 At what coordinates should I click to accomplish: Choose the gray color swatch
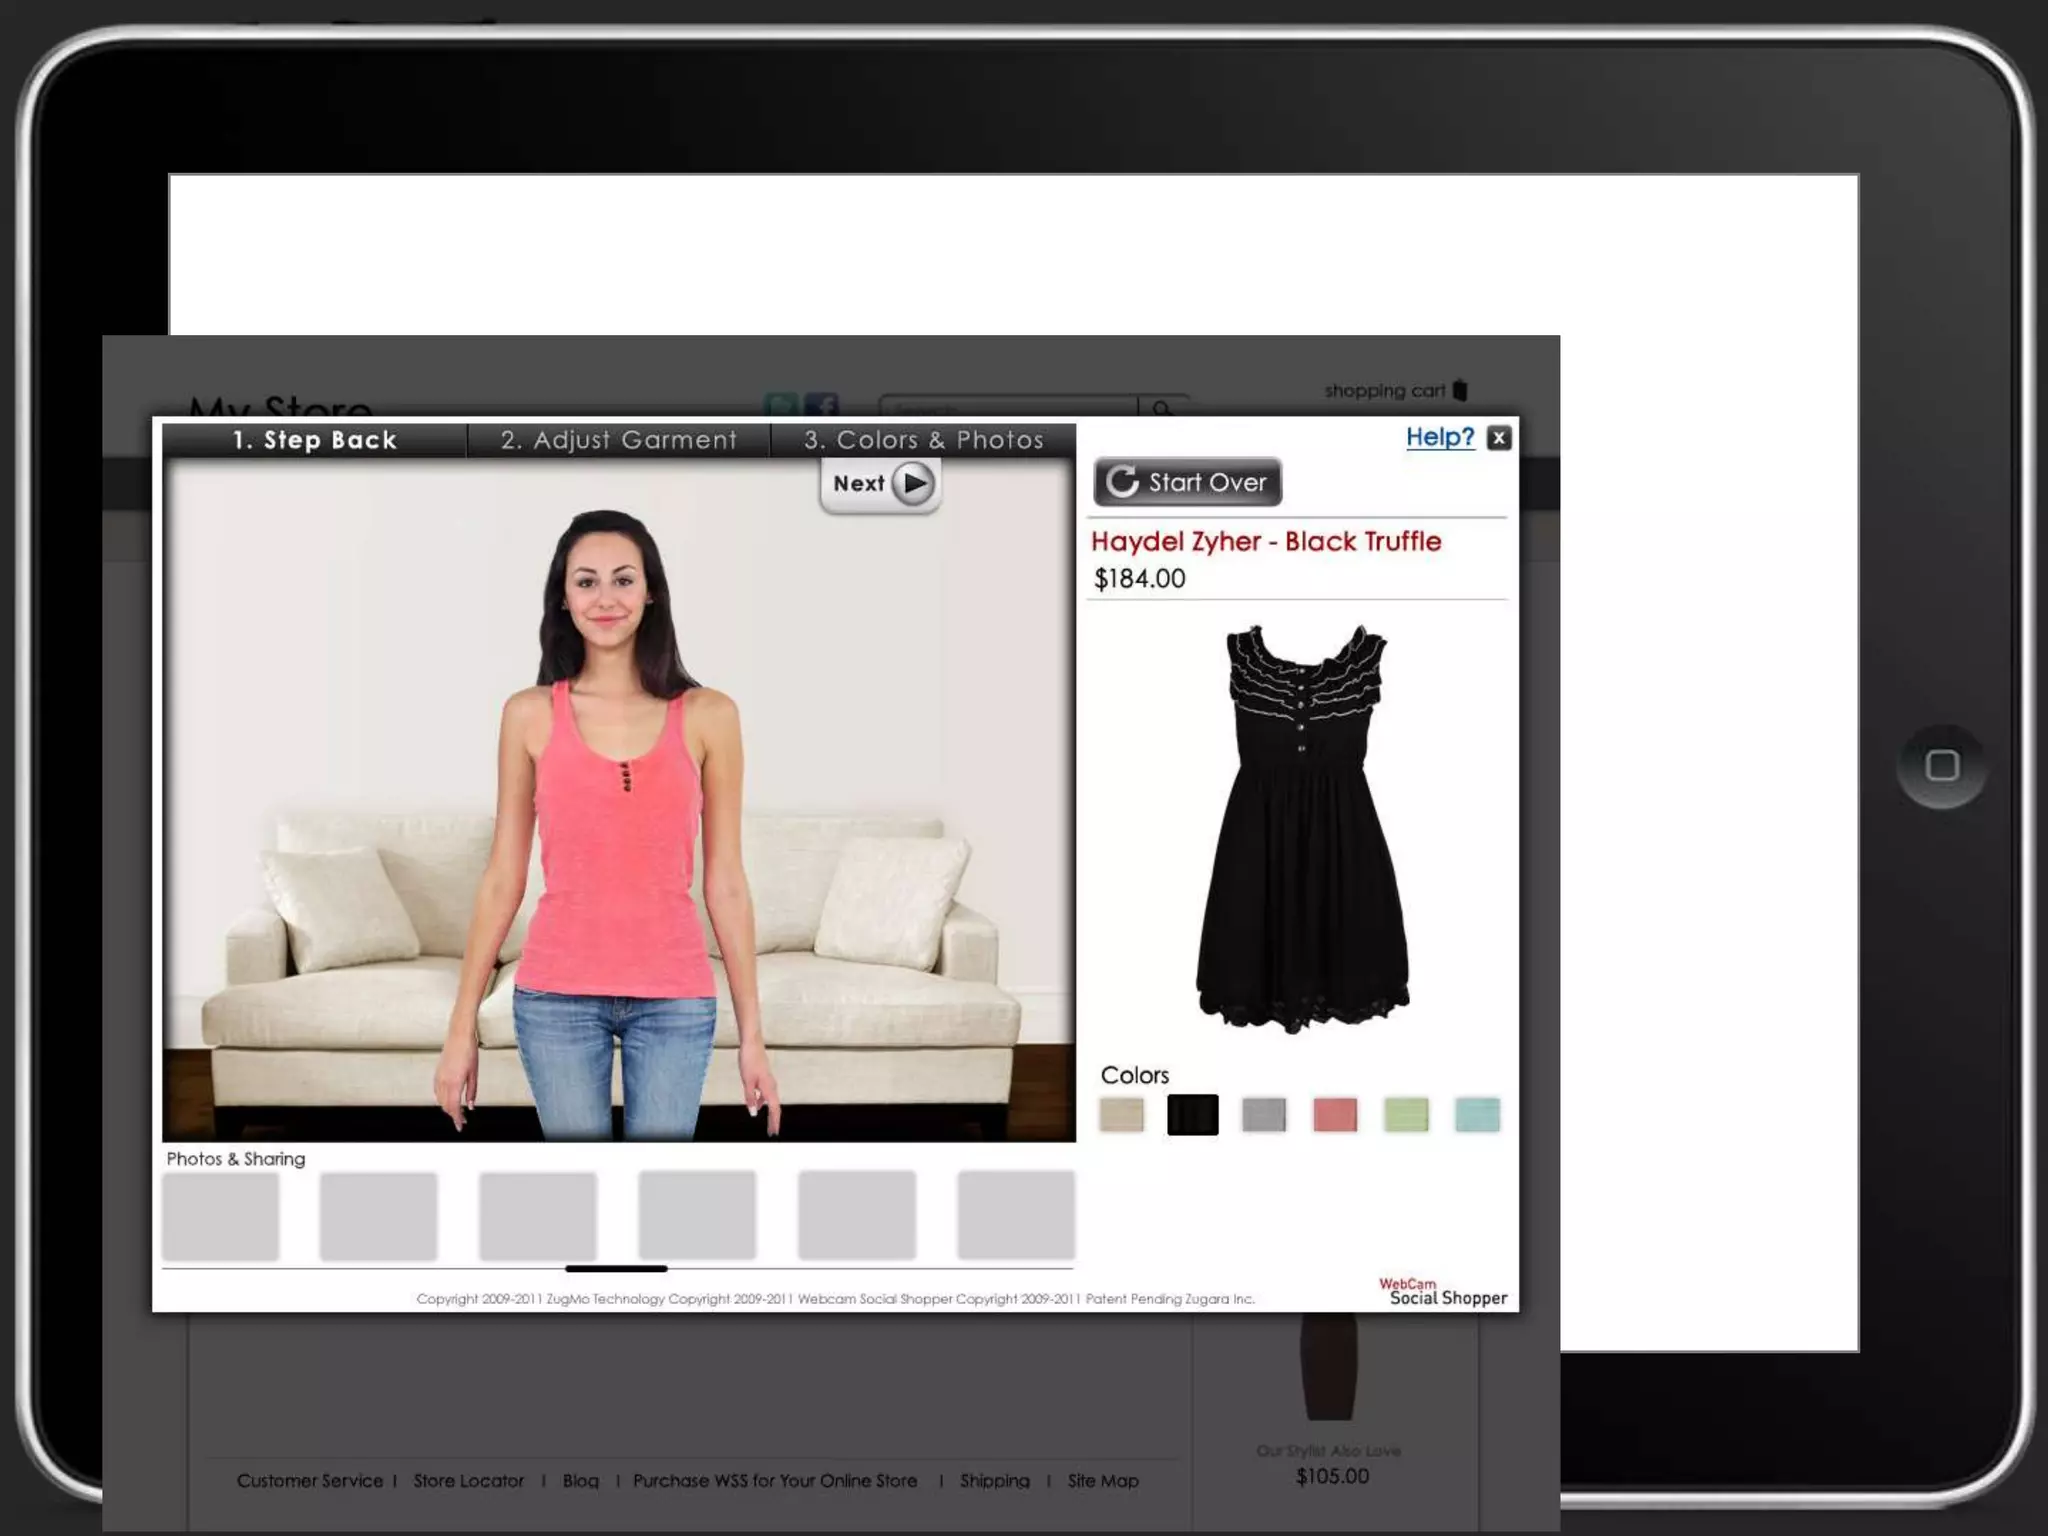(x=1263, y=1114)
